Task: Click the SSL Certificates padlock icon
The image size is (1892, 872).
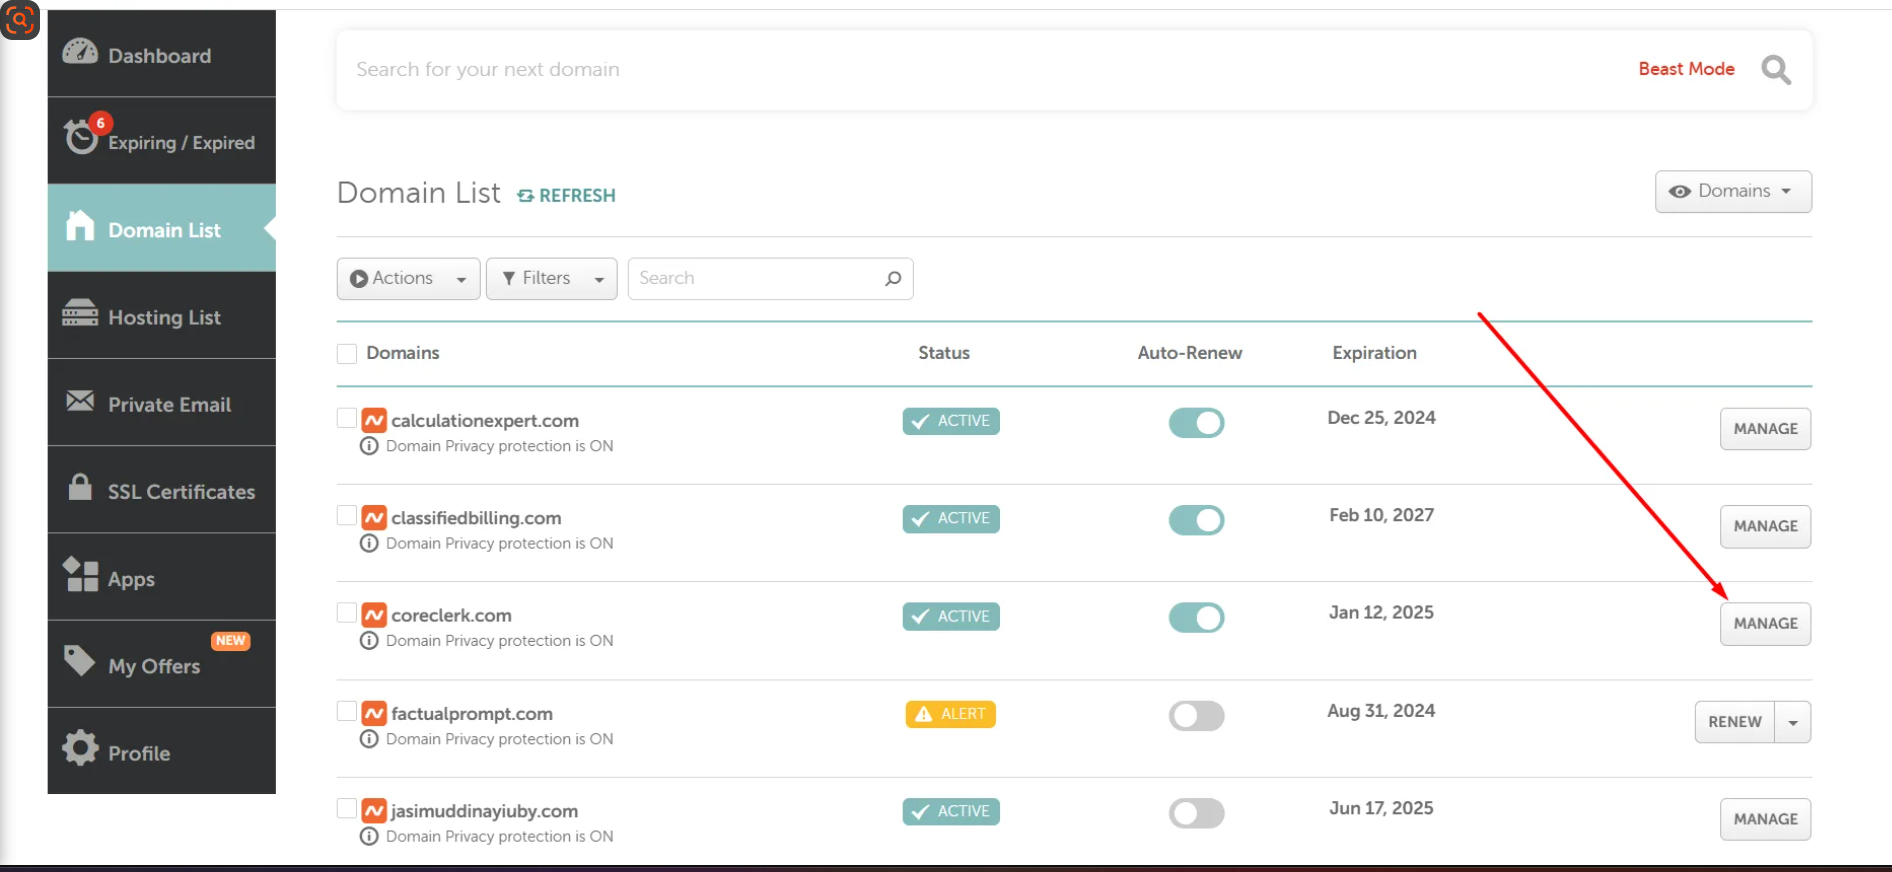Action: (x=80, y=488)
